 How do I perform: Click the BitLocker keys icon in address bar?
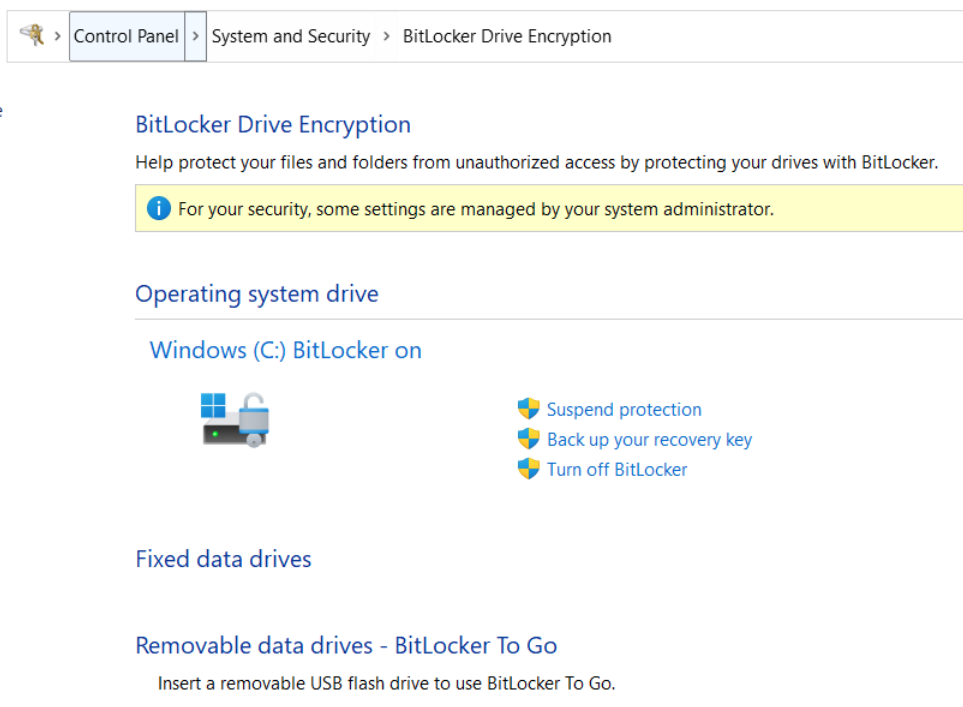(32, 36)
